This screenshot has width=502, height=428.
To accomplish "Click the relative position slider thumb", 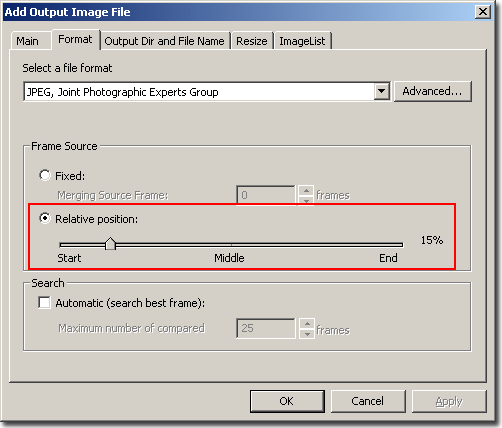I will point(110,244).
